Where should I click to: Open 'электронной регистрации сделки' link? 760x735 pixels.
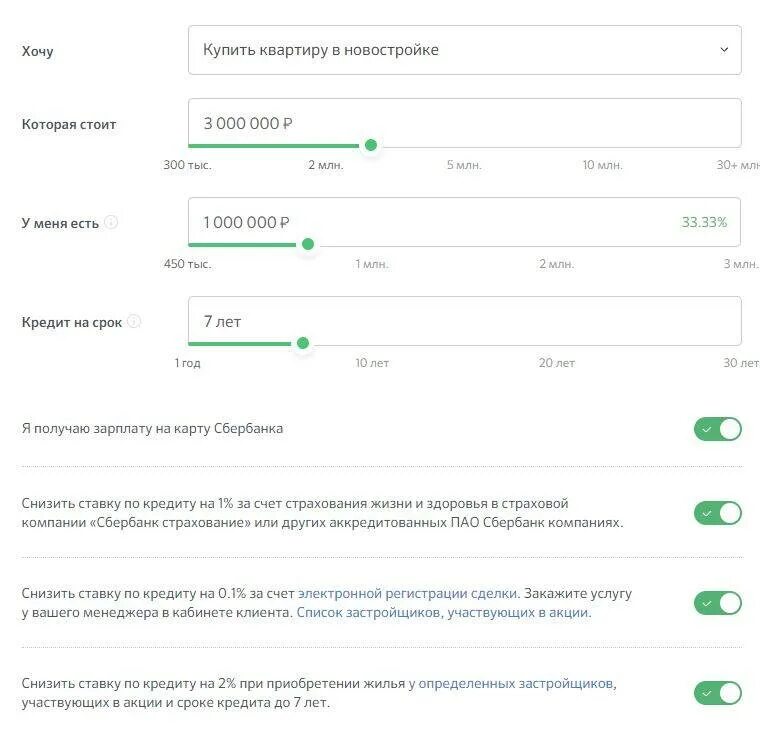click(x=408, y=593)
